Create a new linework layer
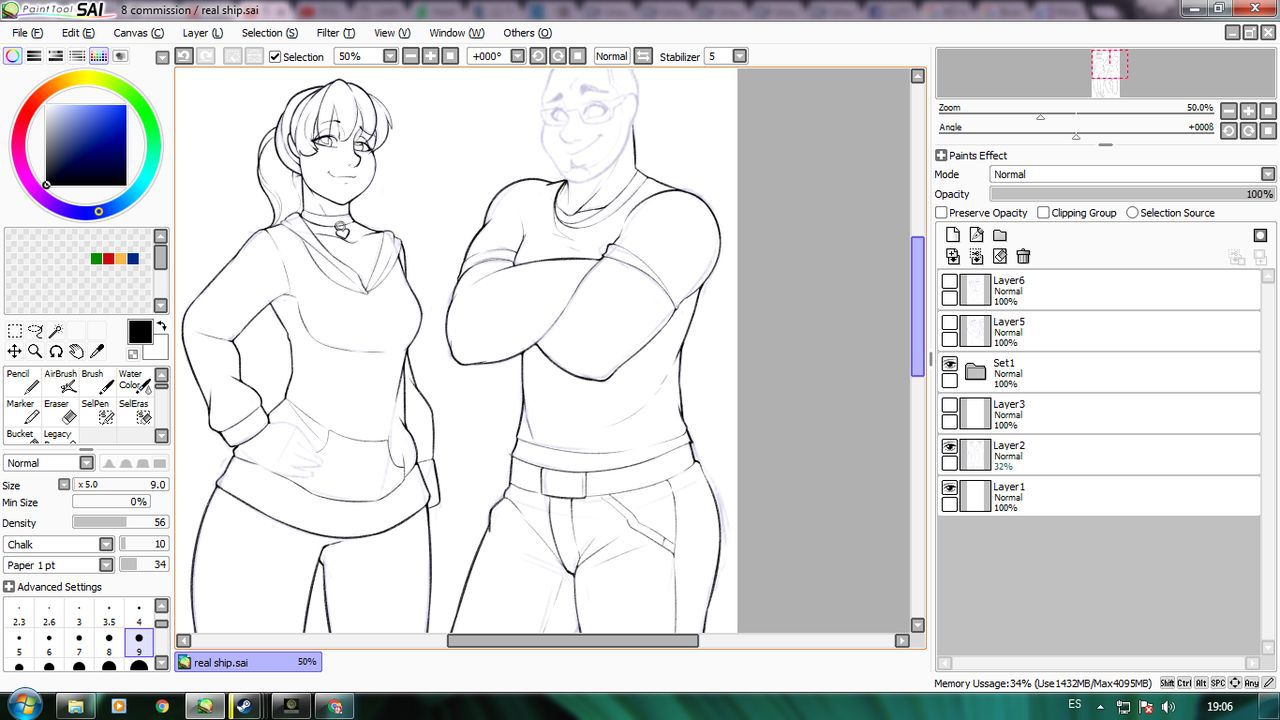The width and height of the screenshot is (1280, 720). click(x=976, y=235)
